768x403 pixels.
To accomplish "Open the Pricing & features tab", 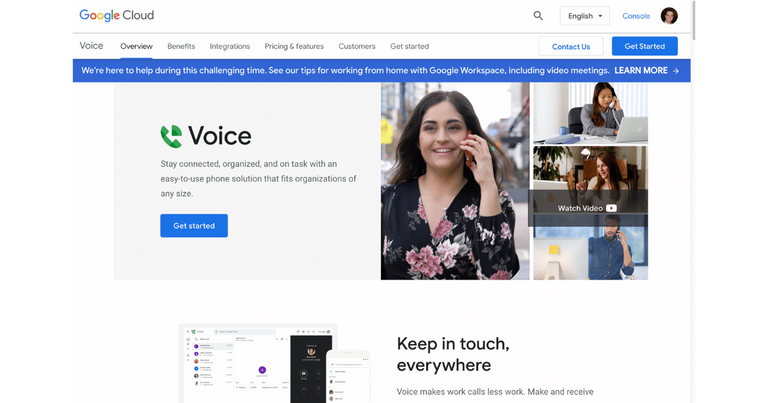I will 294,46.
